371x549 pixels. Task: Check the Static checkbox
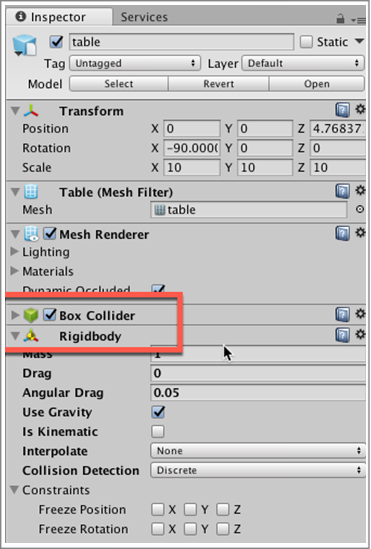[306, 42]
